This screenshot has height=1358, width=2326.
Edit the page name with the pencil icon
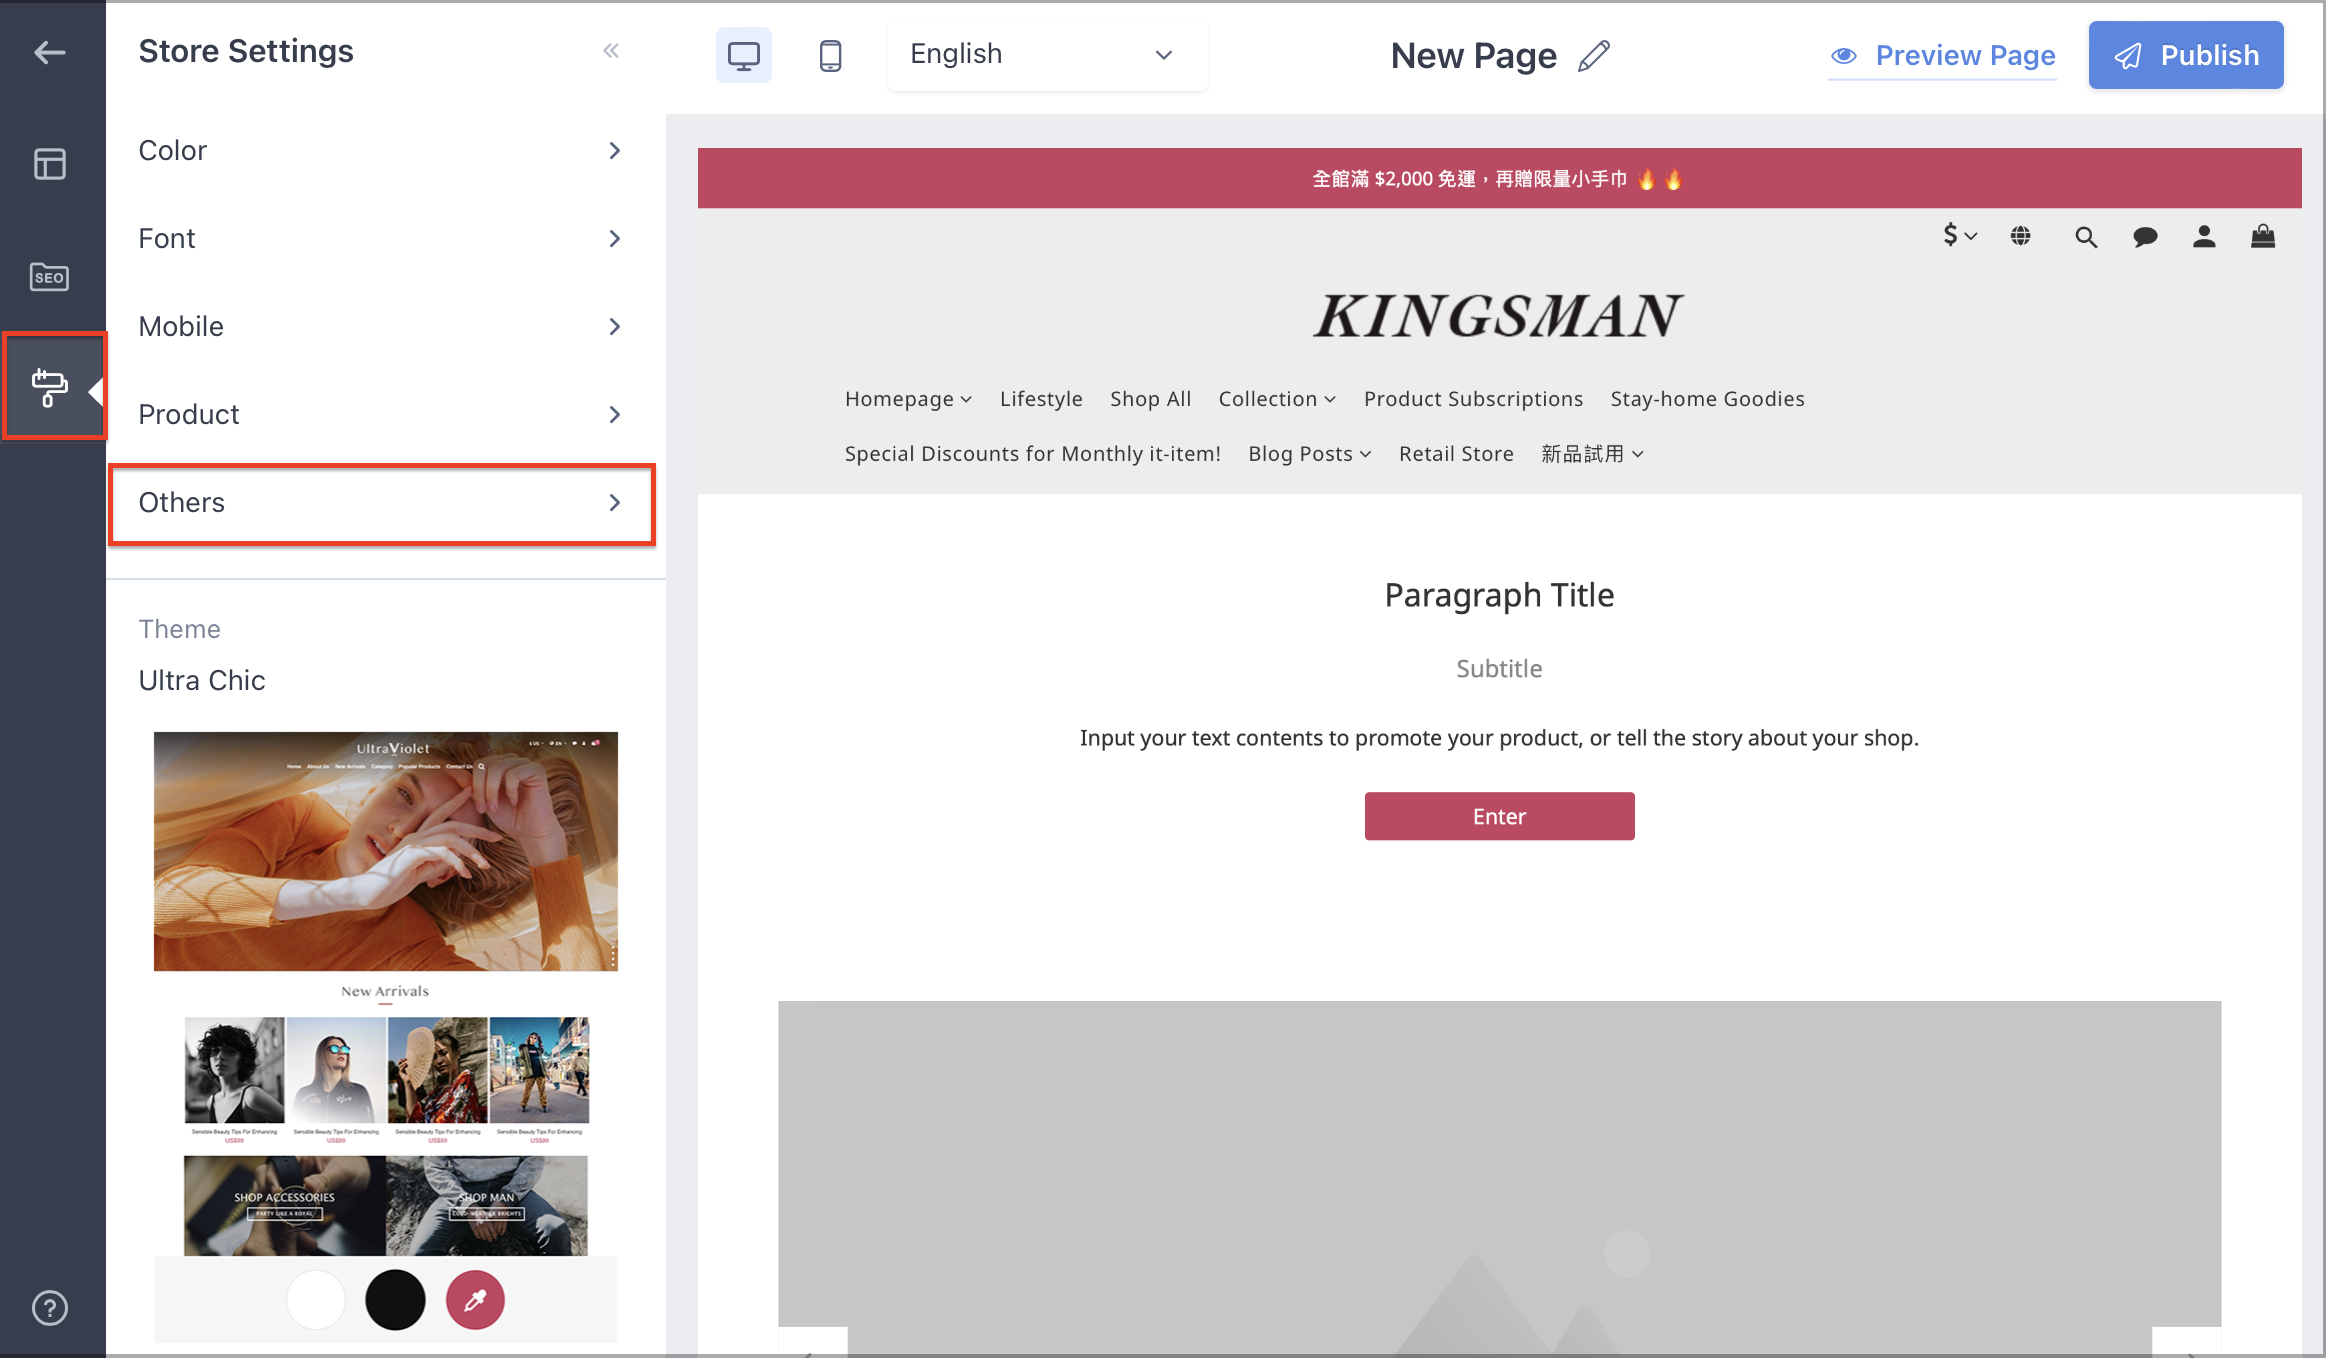point(1594,56)
